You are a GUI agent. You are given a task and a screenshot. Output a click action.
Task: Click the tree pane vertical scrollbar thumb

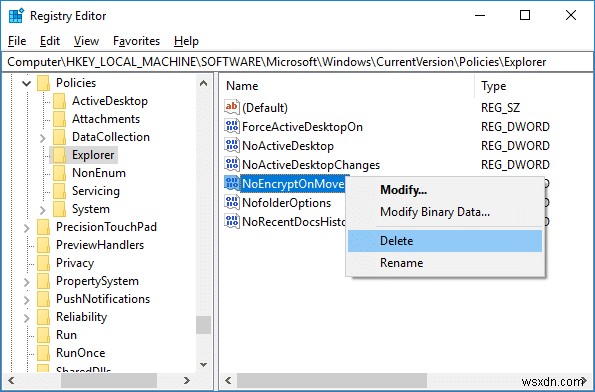coord(203,325)
